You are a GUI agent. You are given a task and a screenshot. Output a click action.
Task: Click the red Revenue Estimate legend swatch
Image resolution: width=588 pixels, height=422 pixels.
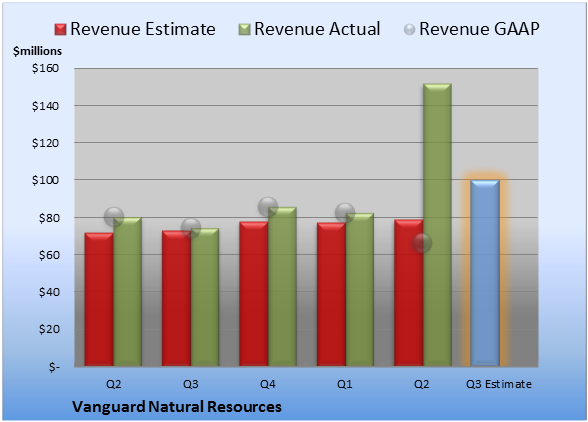pos(60,30)
